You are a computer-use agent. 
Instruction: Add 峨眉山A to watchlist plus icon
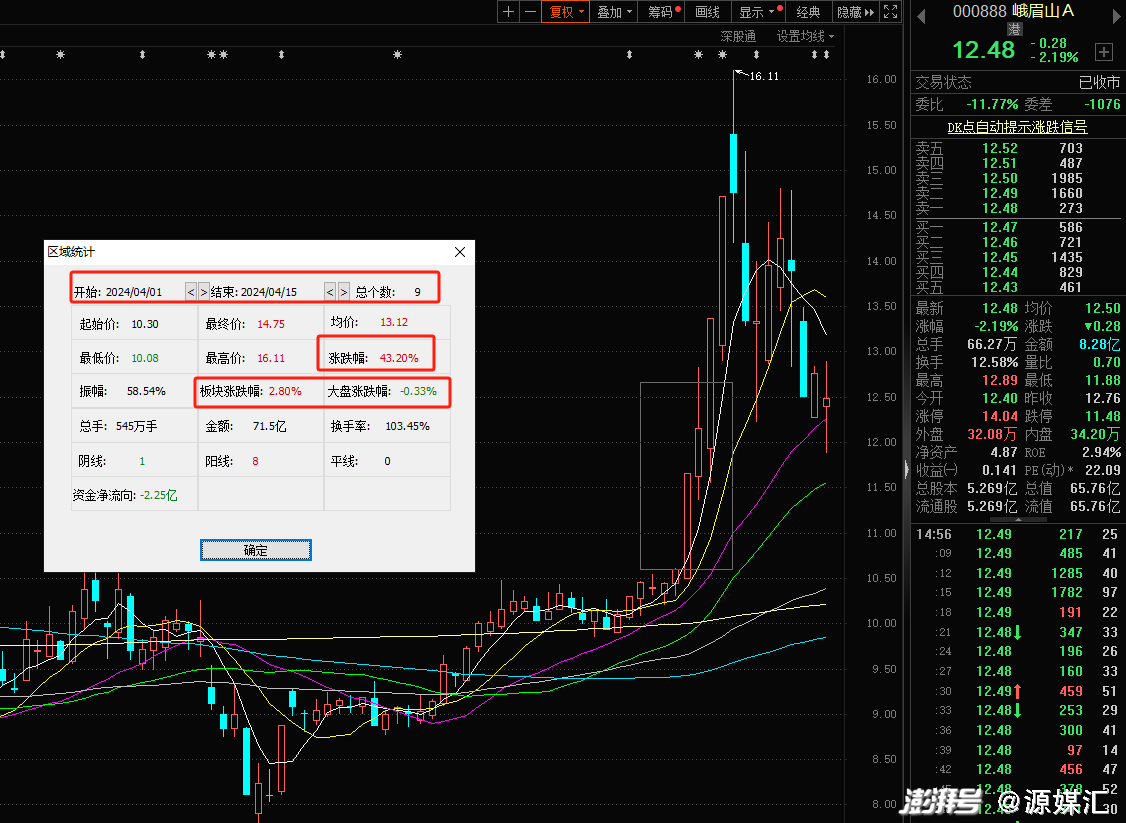click(x=1104, y=51)
